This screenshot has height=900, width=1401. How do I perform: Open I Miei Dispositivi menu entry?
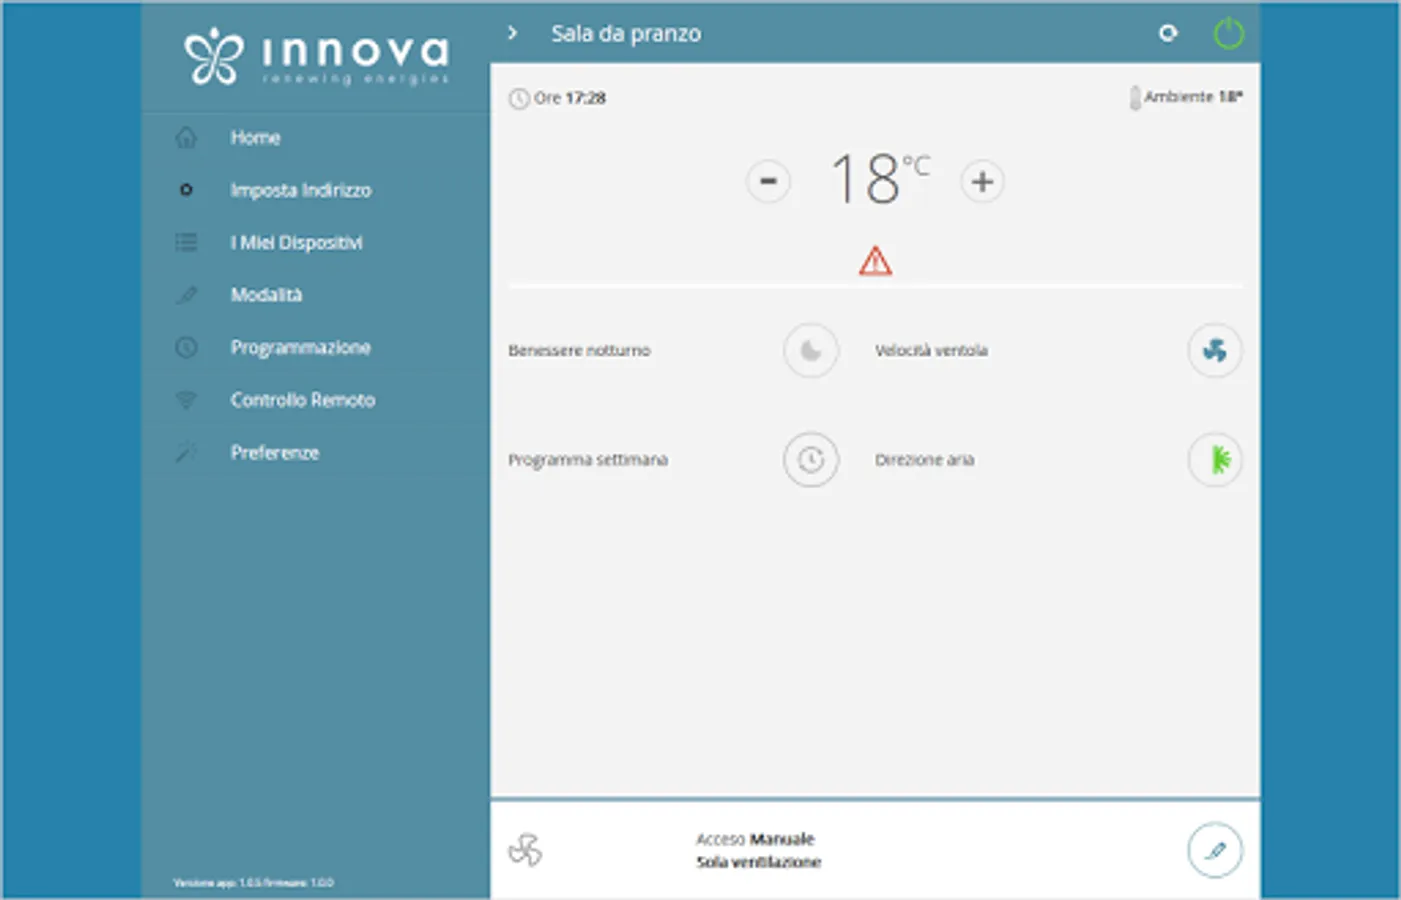tap(315, 242)
